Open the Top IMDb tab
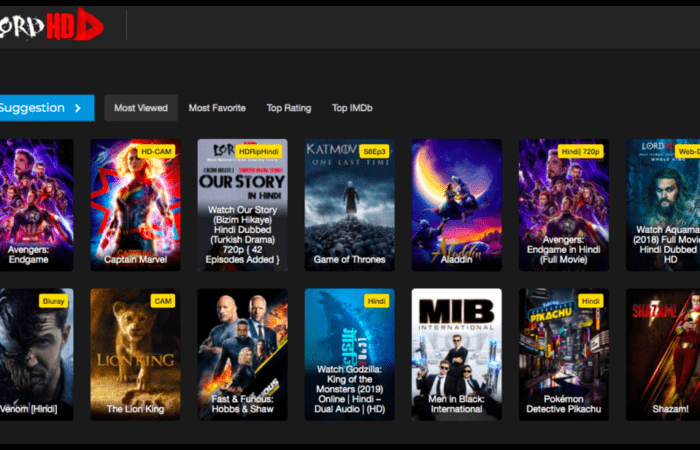This screenshot has height=450, width=700. pos(352,108)
